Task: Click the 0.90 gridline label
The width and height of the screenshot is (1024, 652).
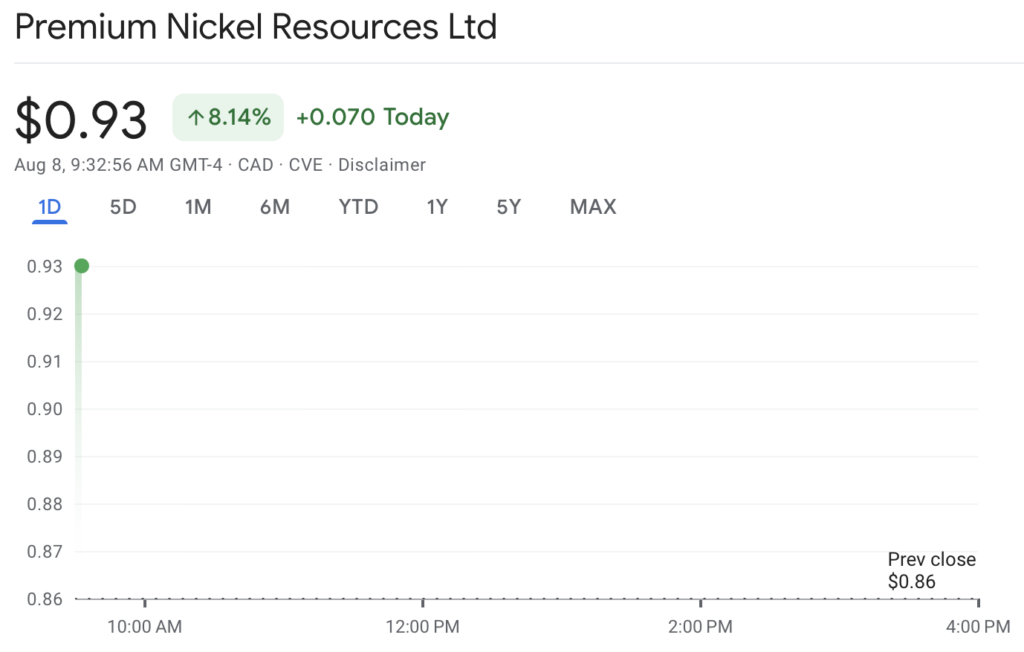Action: pyautogui.click(x=44, y=409)
